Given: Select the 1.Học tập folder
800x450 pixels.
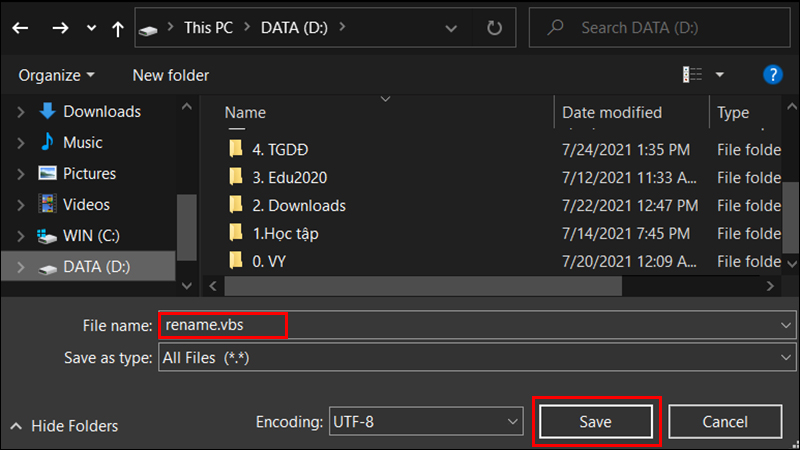Looking at the screenshot, I should point(286,234).
